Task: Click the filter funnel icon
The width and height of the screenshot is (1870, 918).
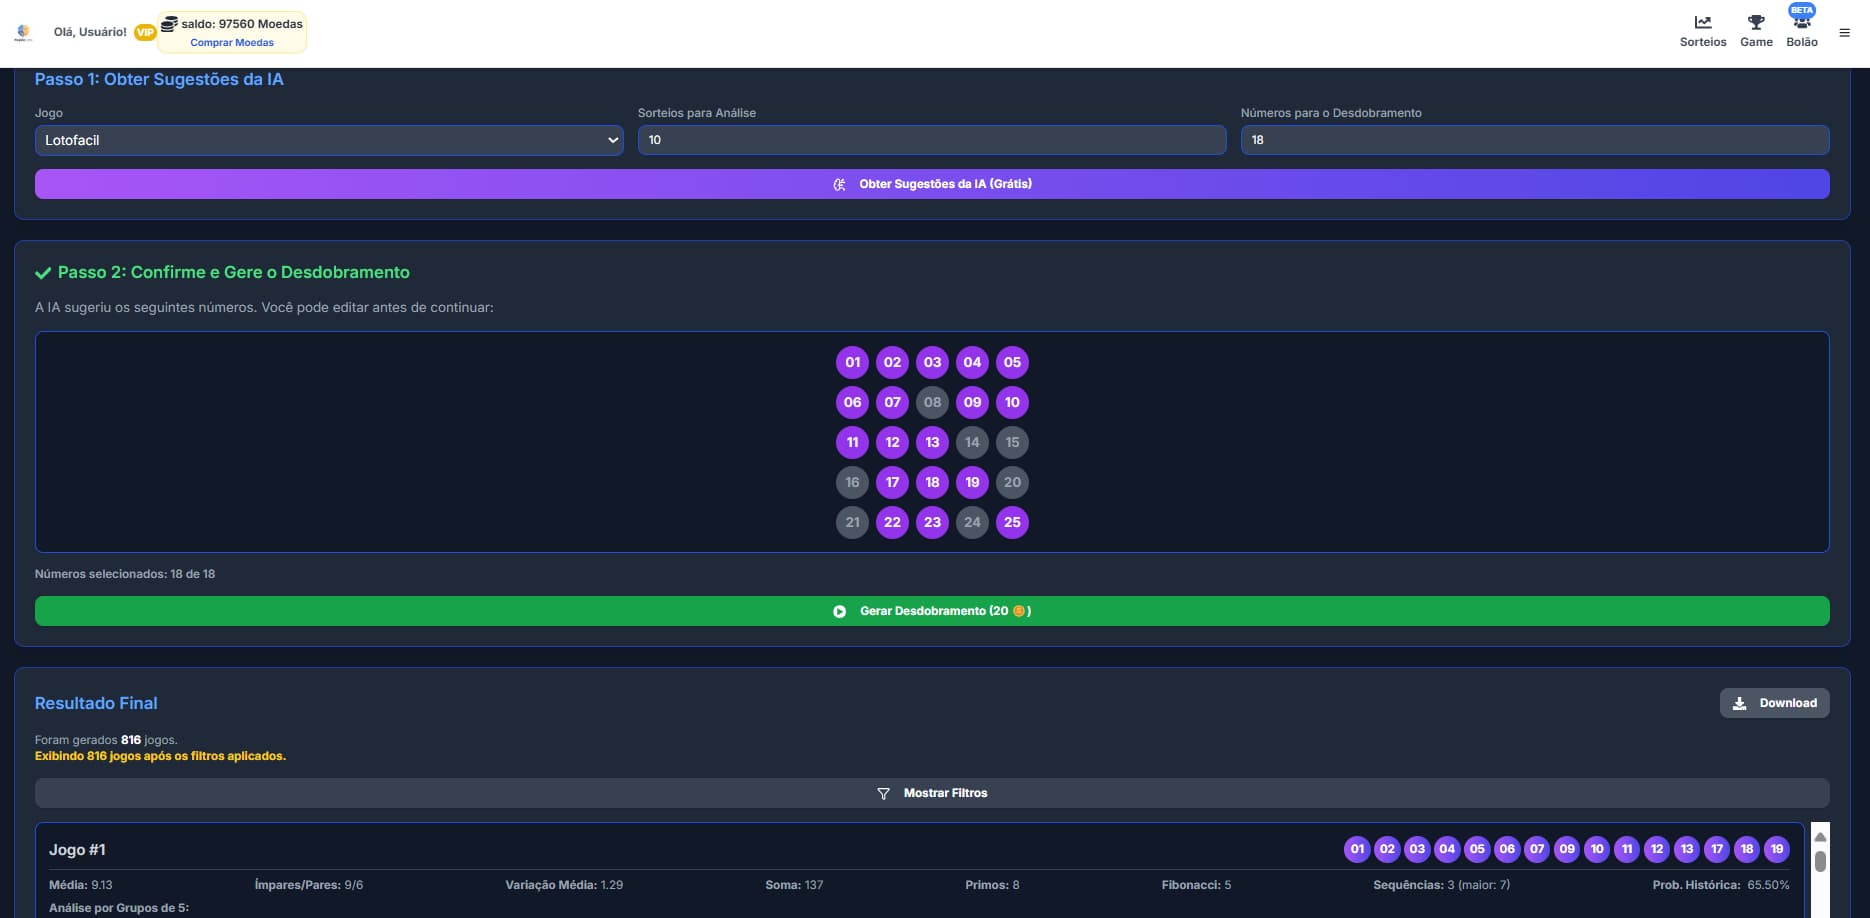Action: tap(883, 793)
